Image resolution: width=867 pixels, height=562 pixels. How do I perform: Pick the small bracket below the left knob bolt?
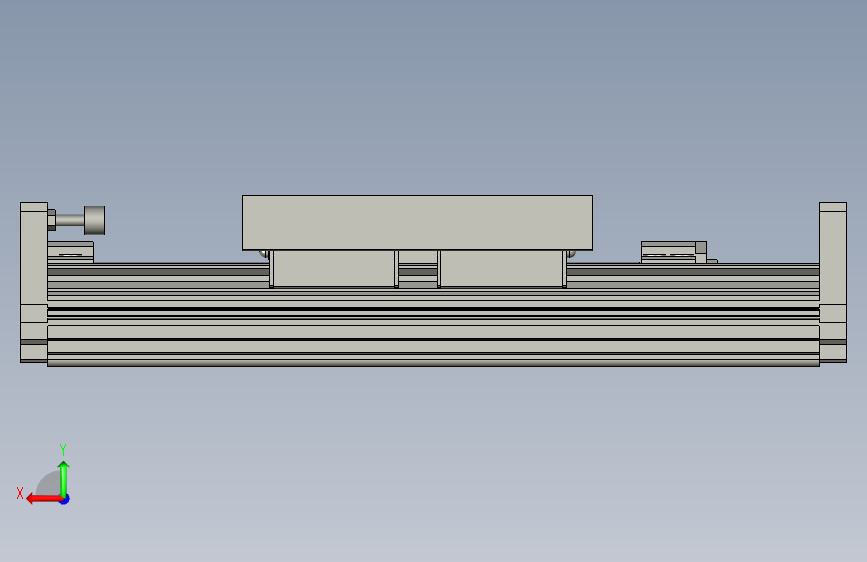tap(70, 252)
